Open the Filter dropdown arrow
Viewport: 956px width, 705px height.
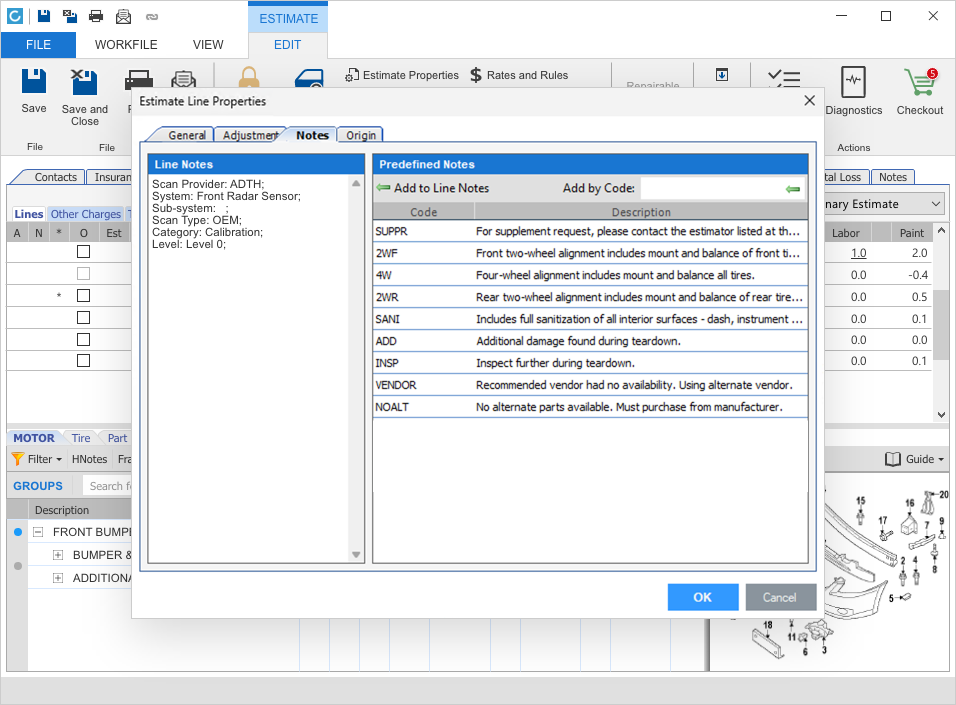[x=59, y=459]
